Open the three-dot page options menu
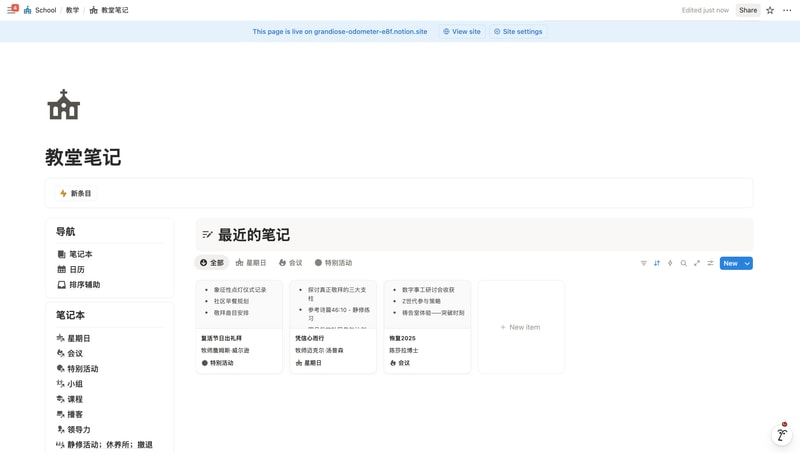This screenshot has height=453, width=800. [x=787, y=10]
